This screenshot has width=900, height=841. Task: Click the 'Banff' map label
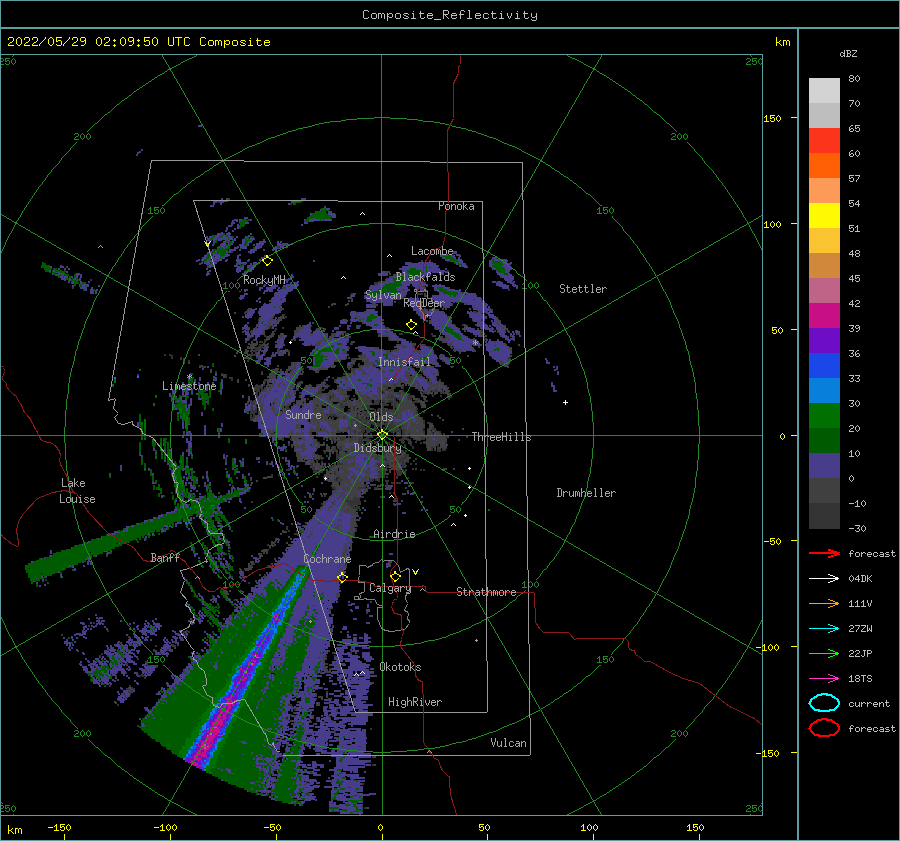pyautogui.click(x=165, y=557)
